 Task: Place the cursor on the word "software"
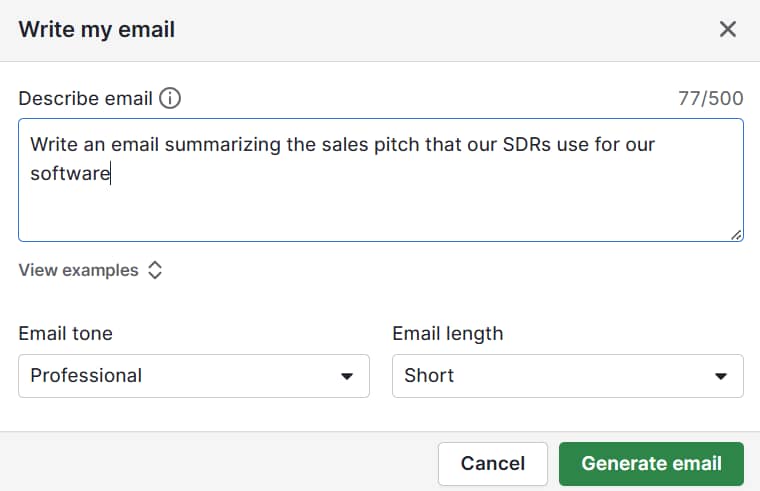[69, 174]
